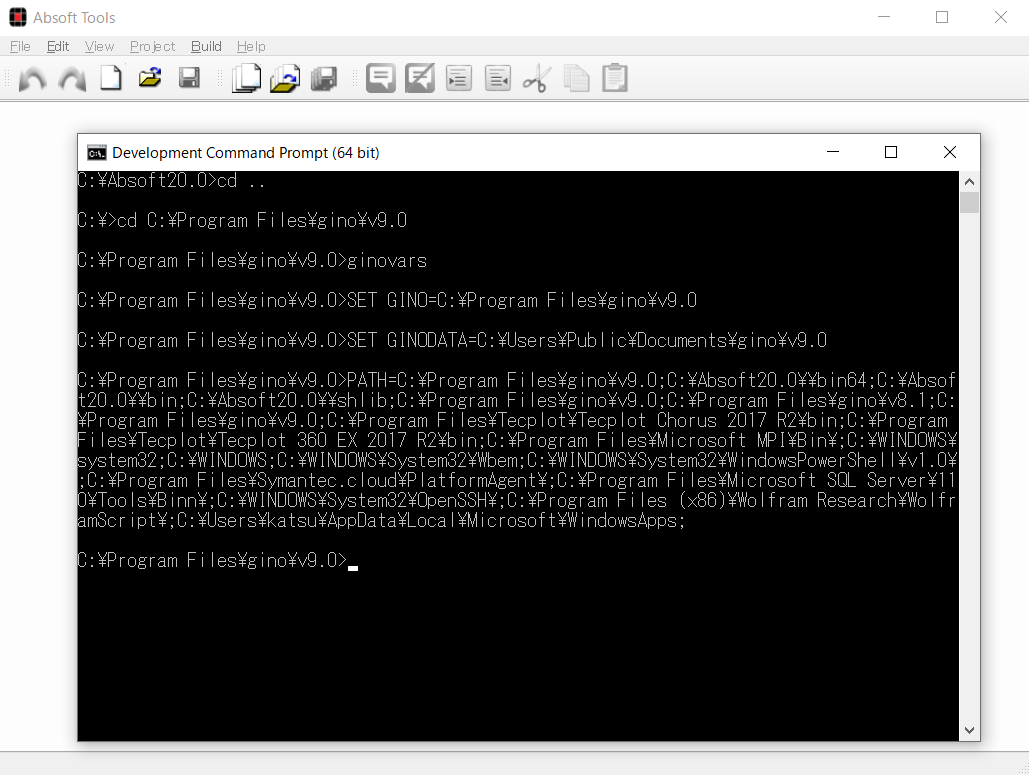Click the 'Absoft Tools' window title text
The width and height of the screenshot is (1029, 775).
coord(74,18)
